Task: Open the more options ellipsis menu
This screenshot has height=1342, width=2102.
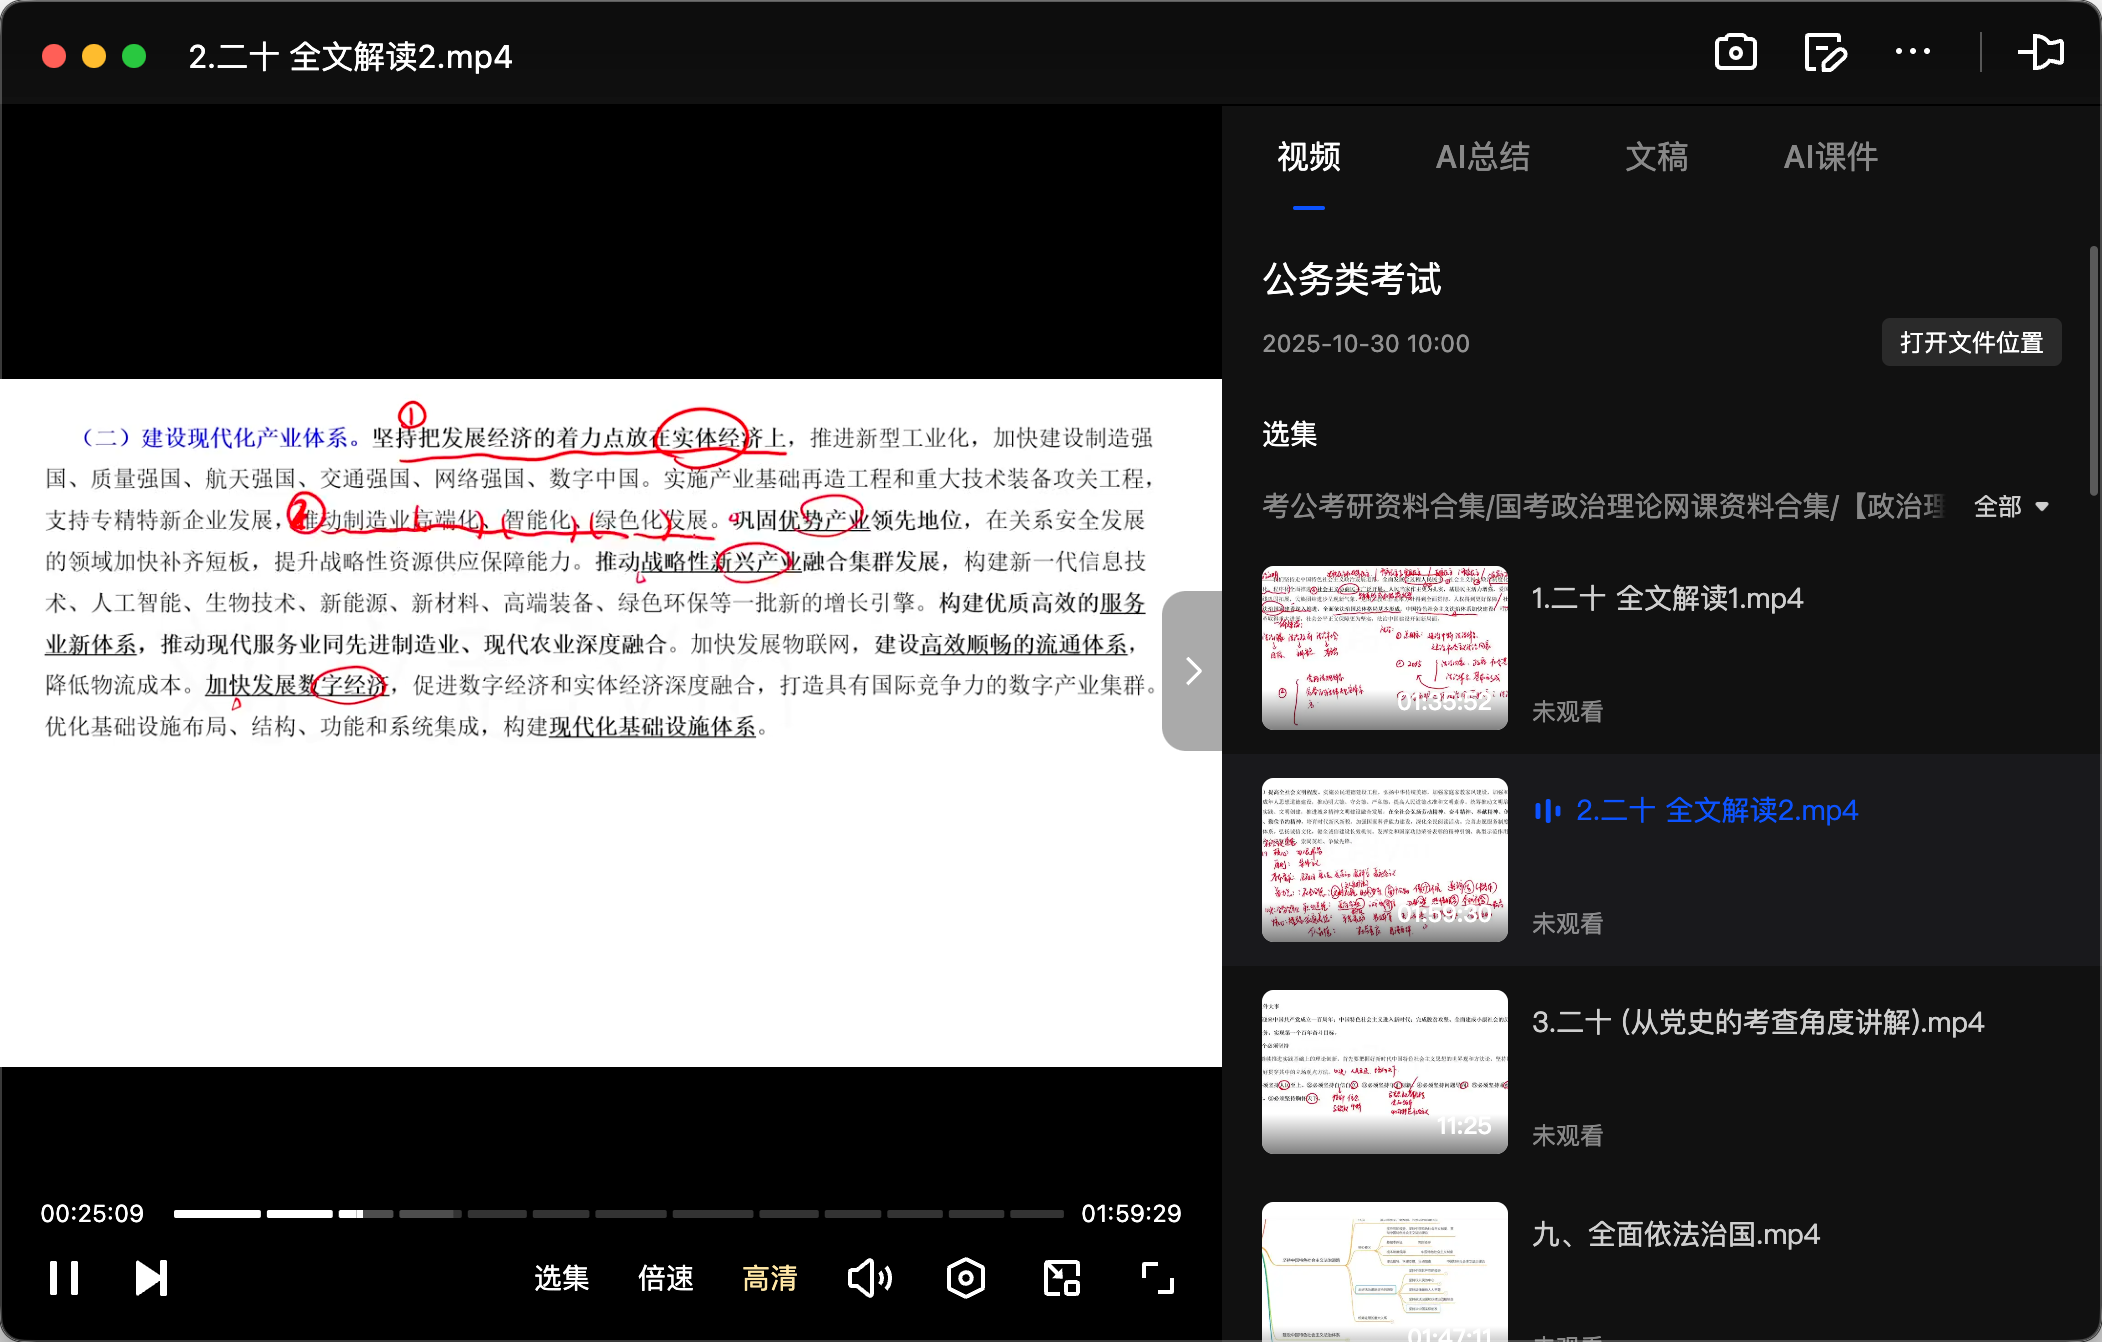Action: 1912,51
